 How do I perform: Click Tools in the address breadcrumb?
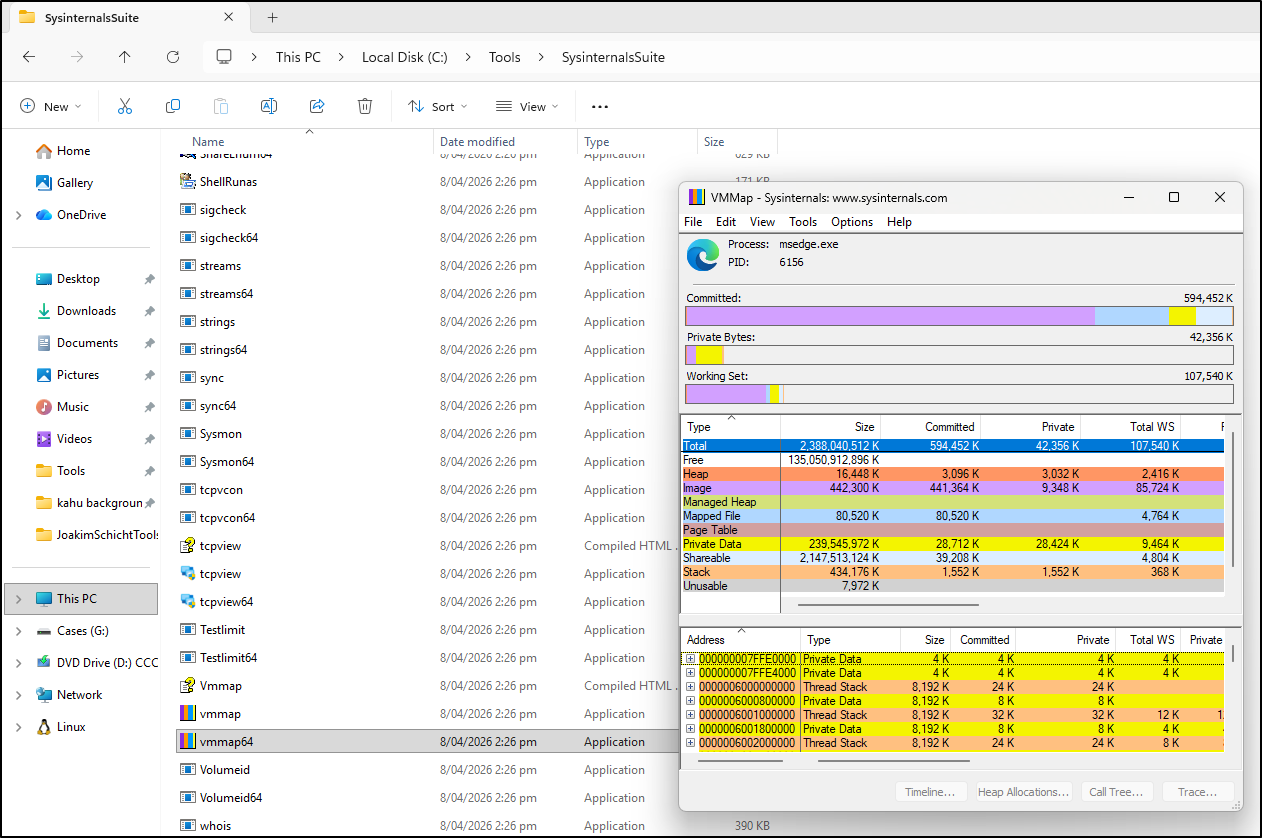(x=505, y=57)
